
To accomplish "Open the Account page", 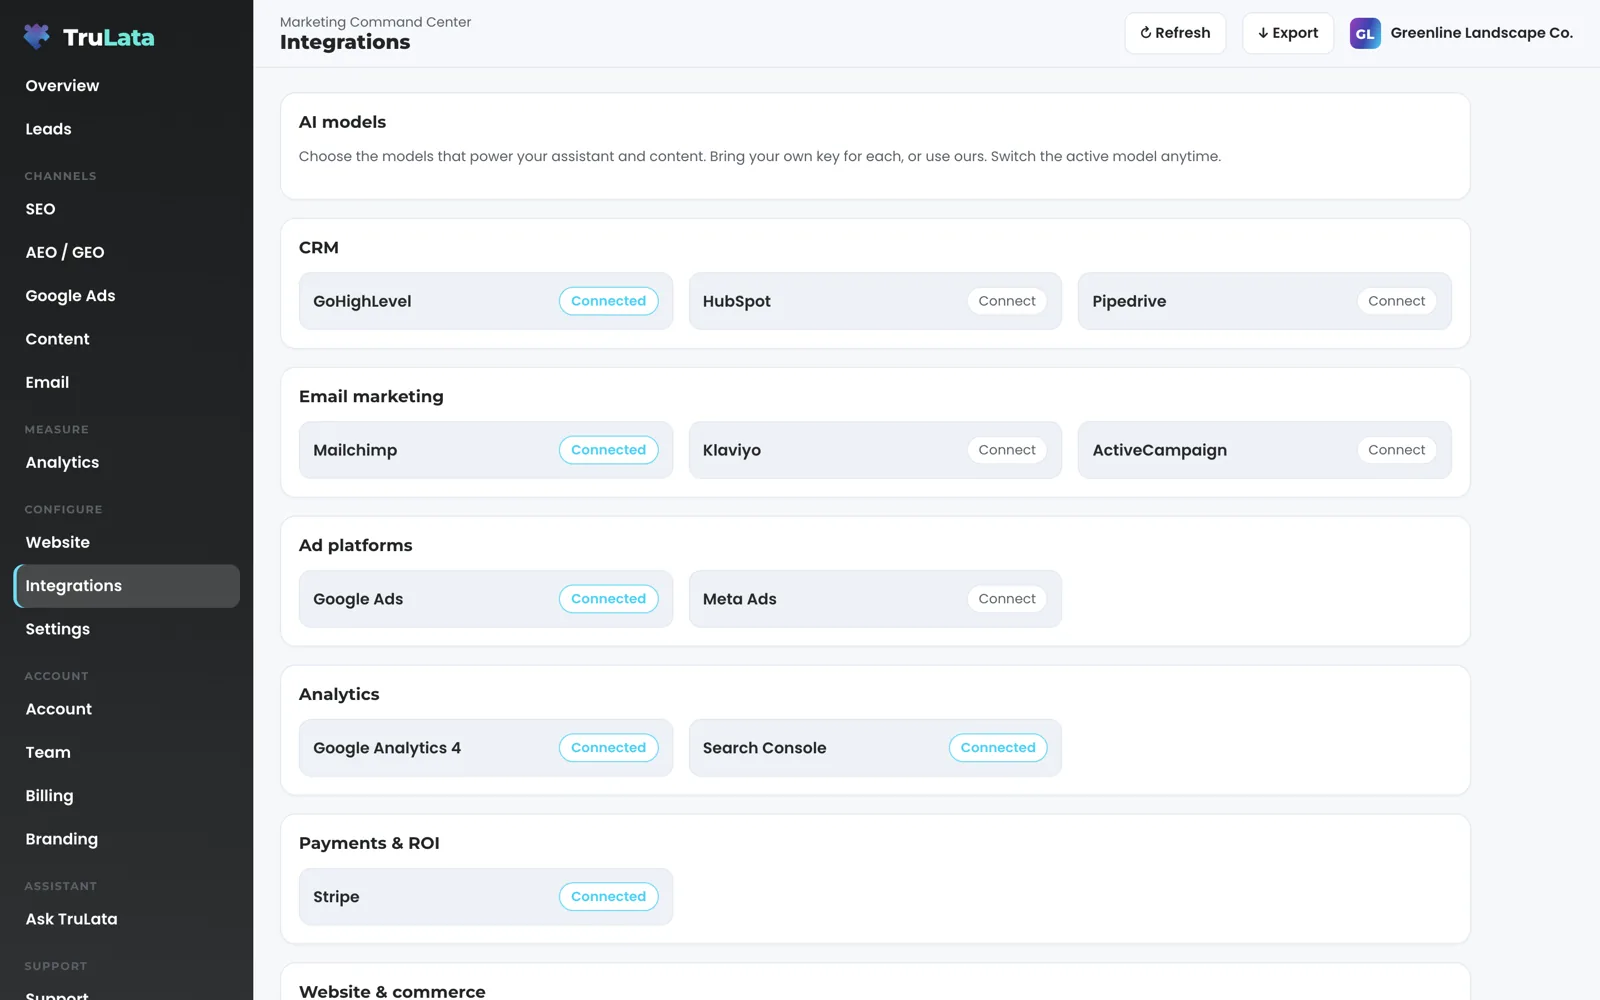I will click(126, 709).
